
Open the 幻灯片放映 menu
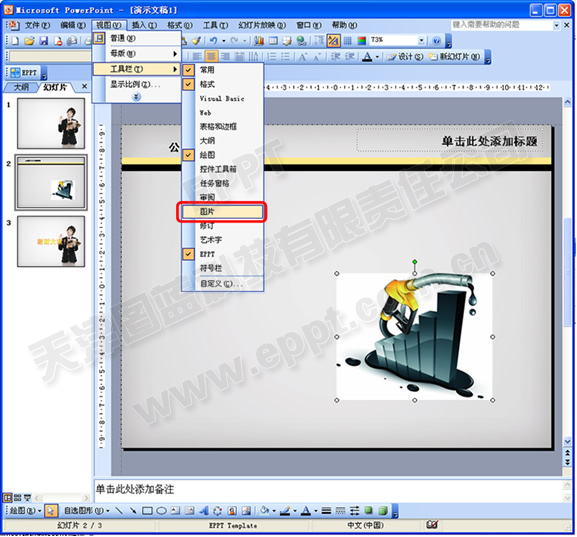tap(262, 25)
